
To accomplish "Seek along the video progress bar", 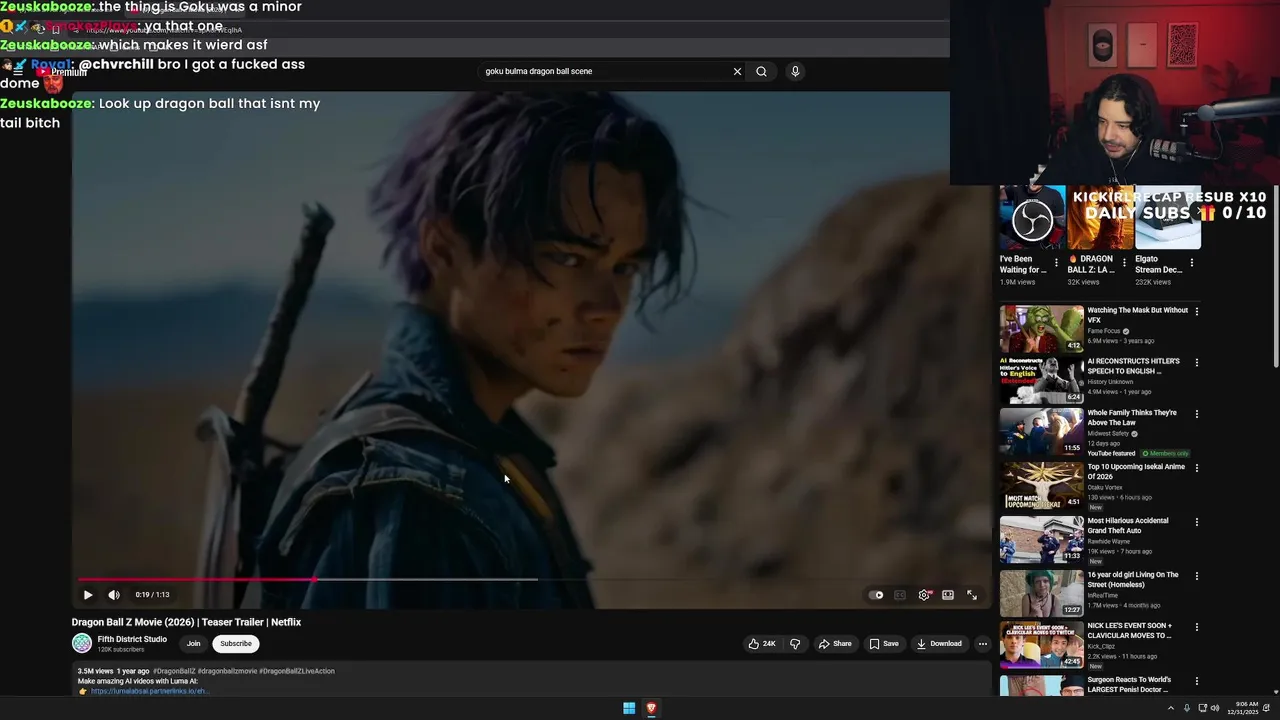I will [x=530, y=579].
